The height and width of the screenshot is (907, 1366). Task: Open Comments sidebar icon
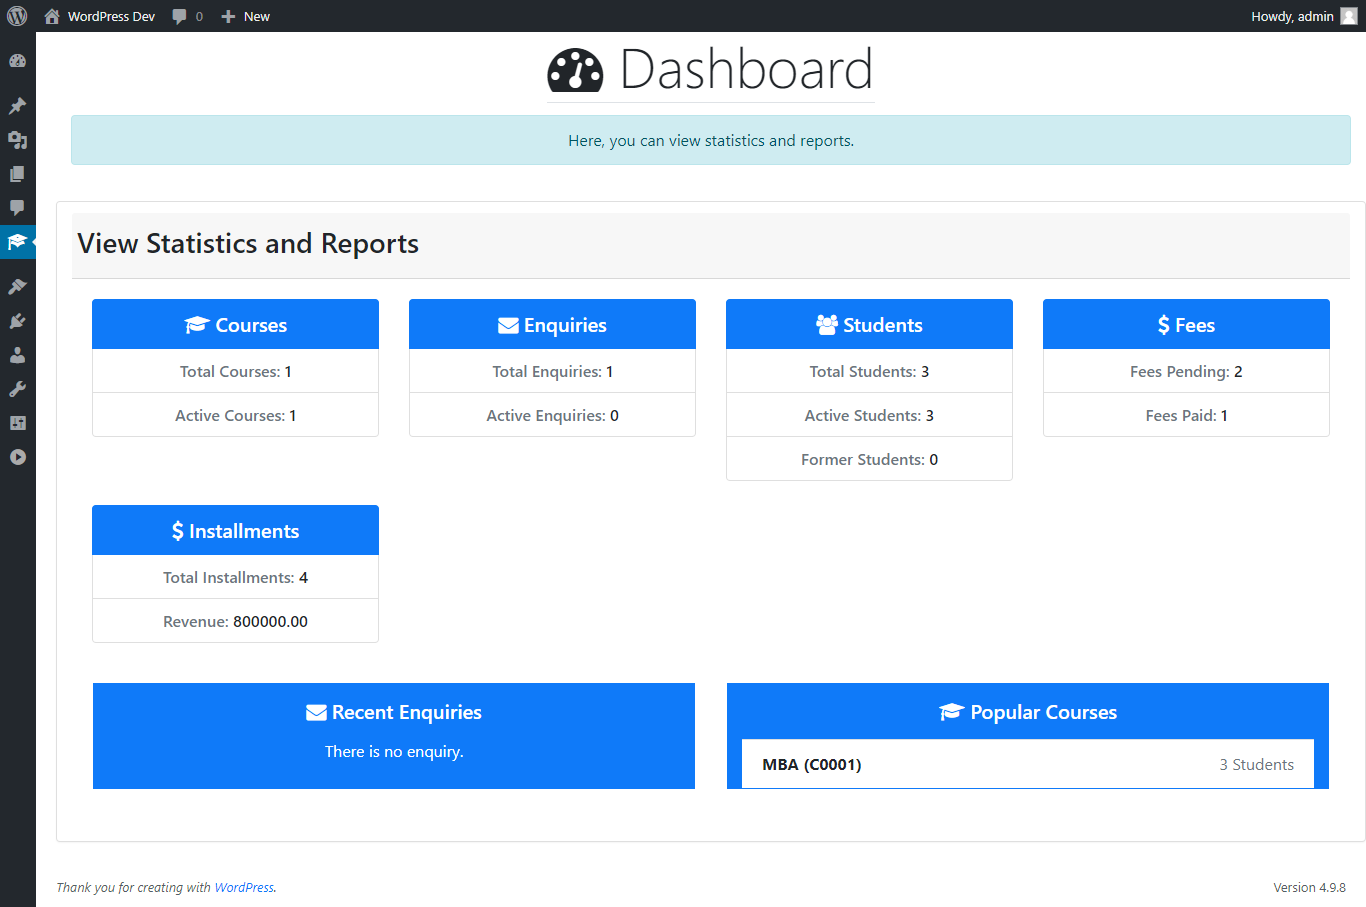(17, 208)
